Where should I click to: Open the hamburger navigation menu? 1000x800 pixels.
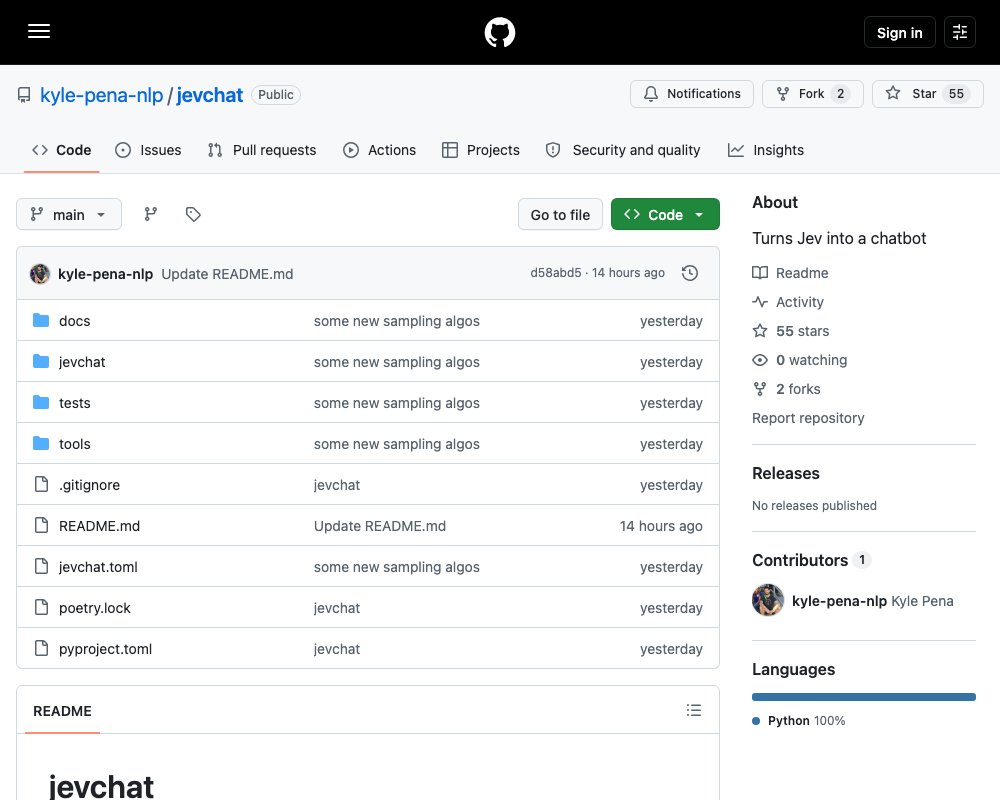click(x=39, y=31)
